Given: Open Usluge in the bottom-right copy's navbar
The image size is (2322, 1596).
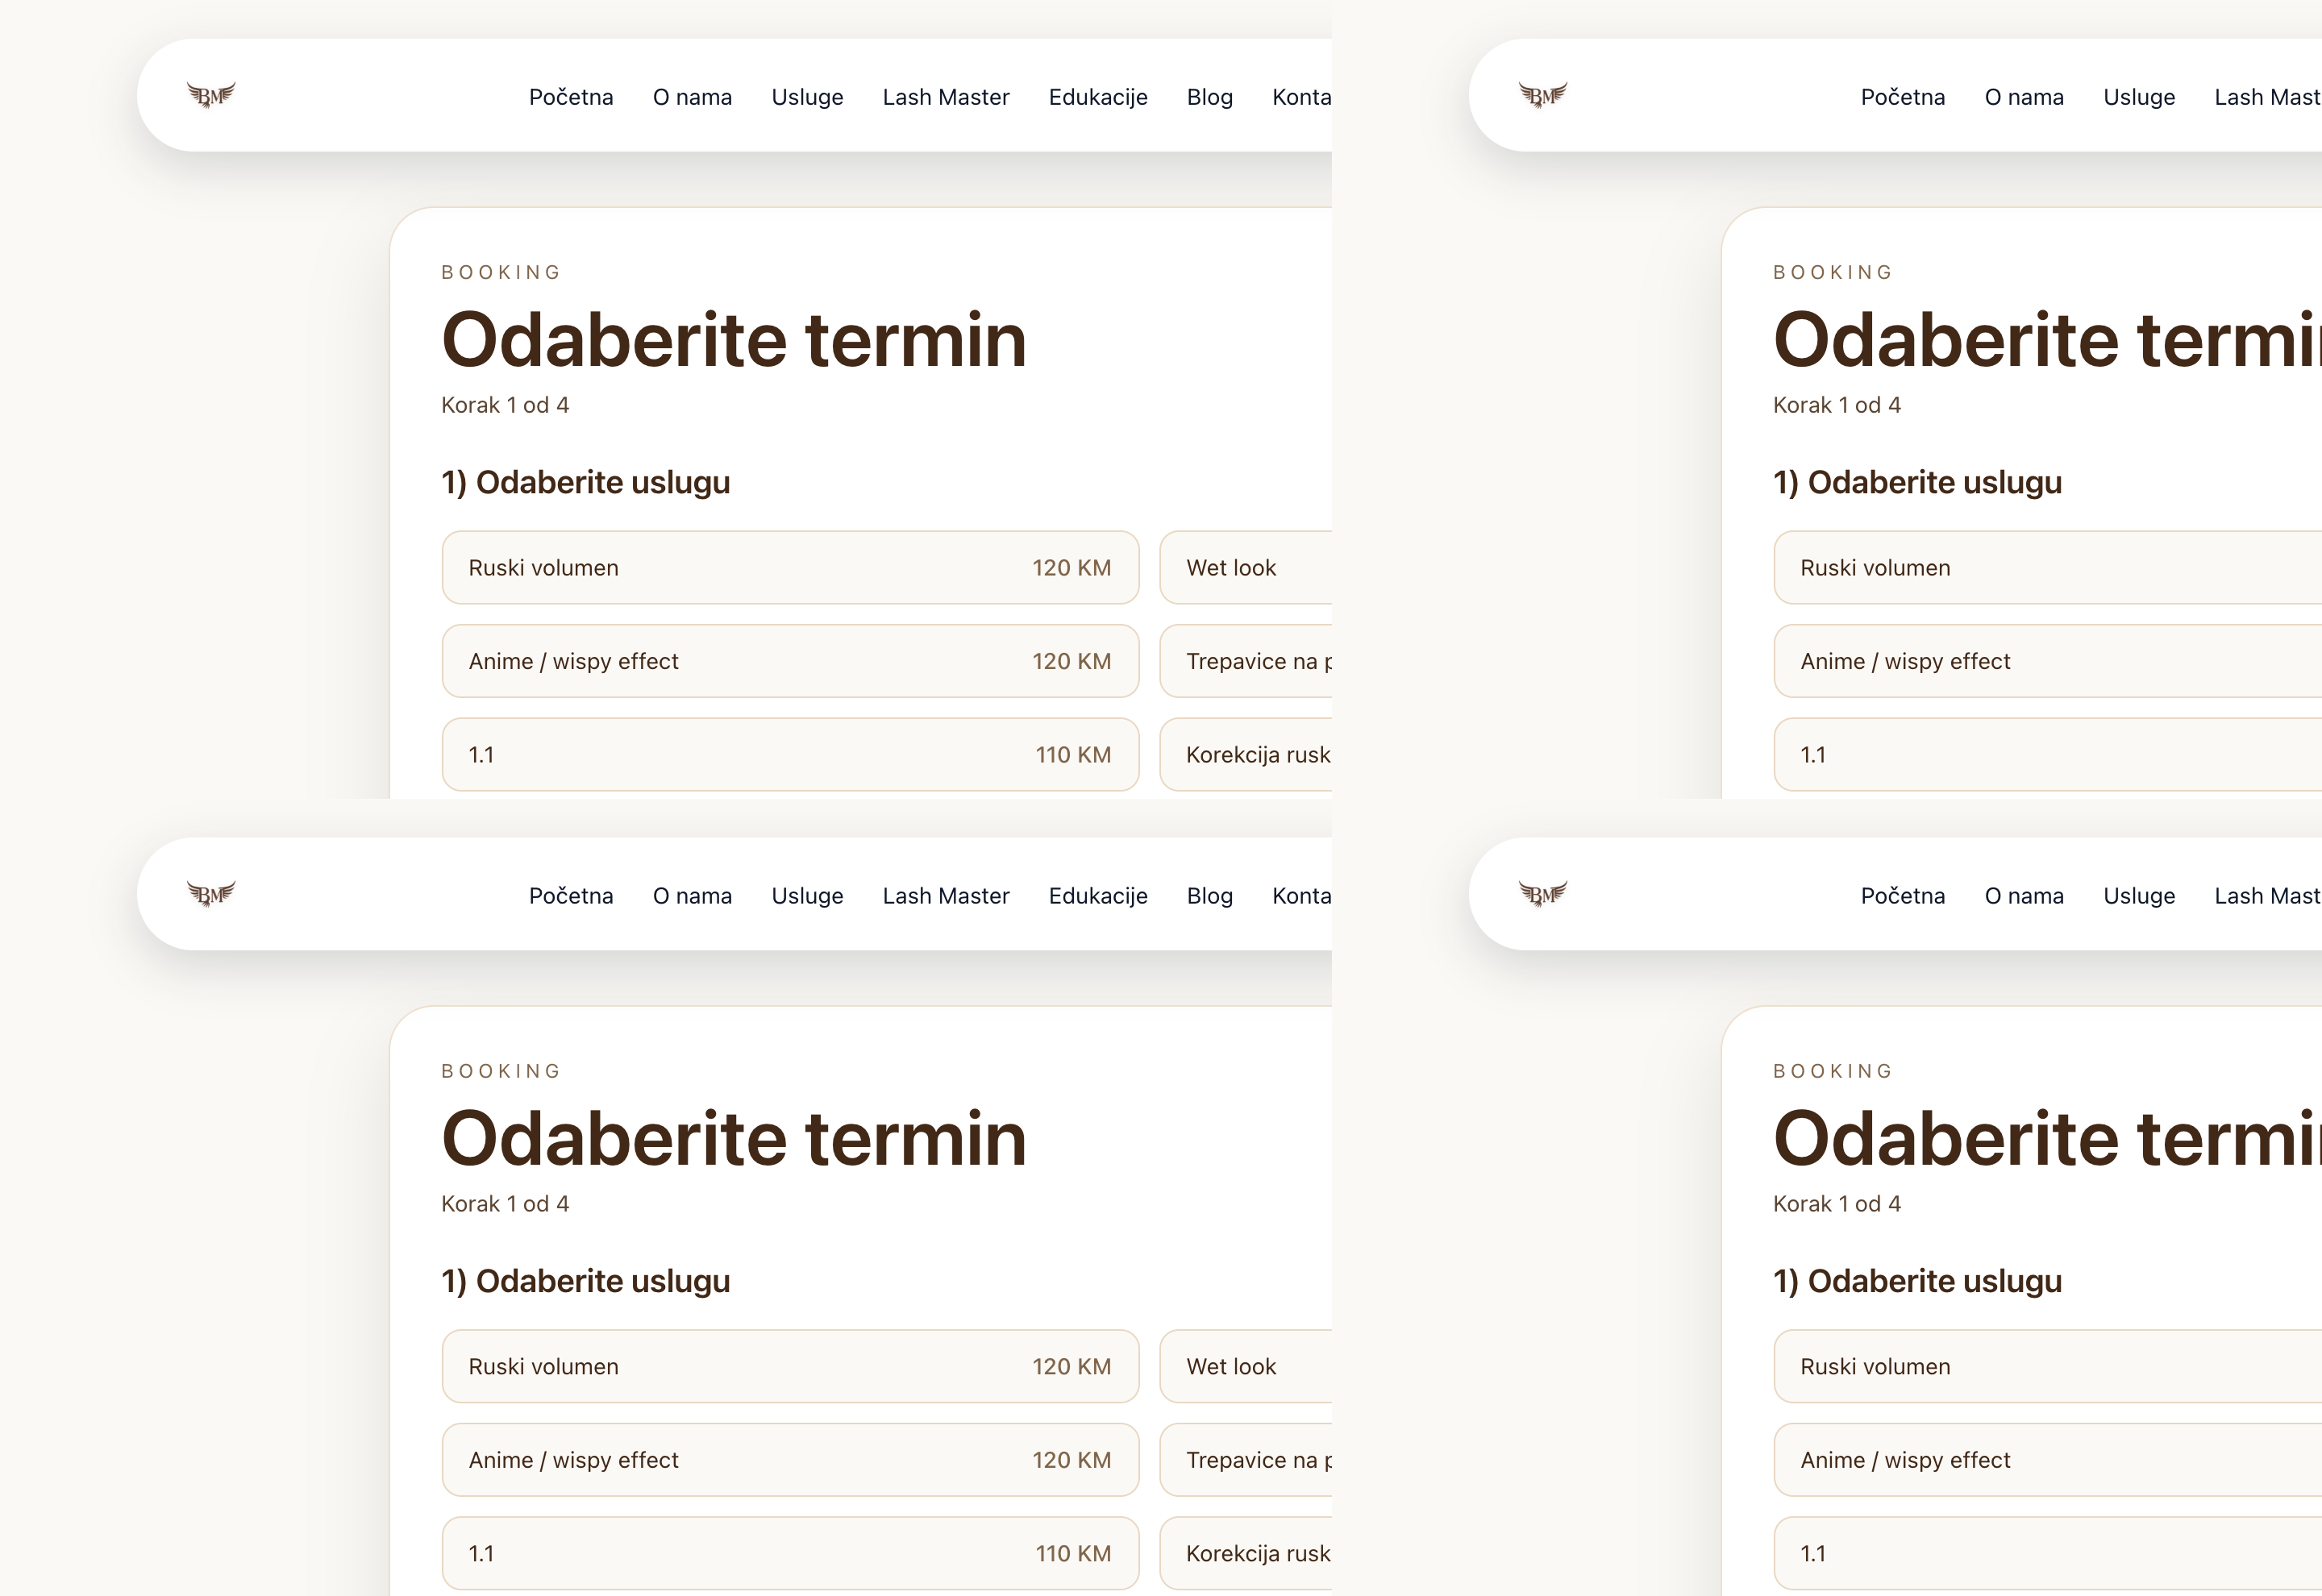Looking at the screenshot, I should point(2139,896).
